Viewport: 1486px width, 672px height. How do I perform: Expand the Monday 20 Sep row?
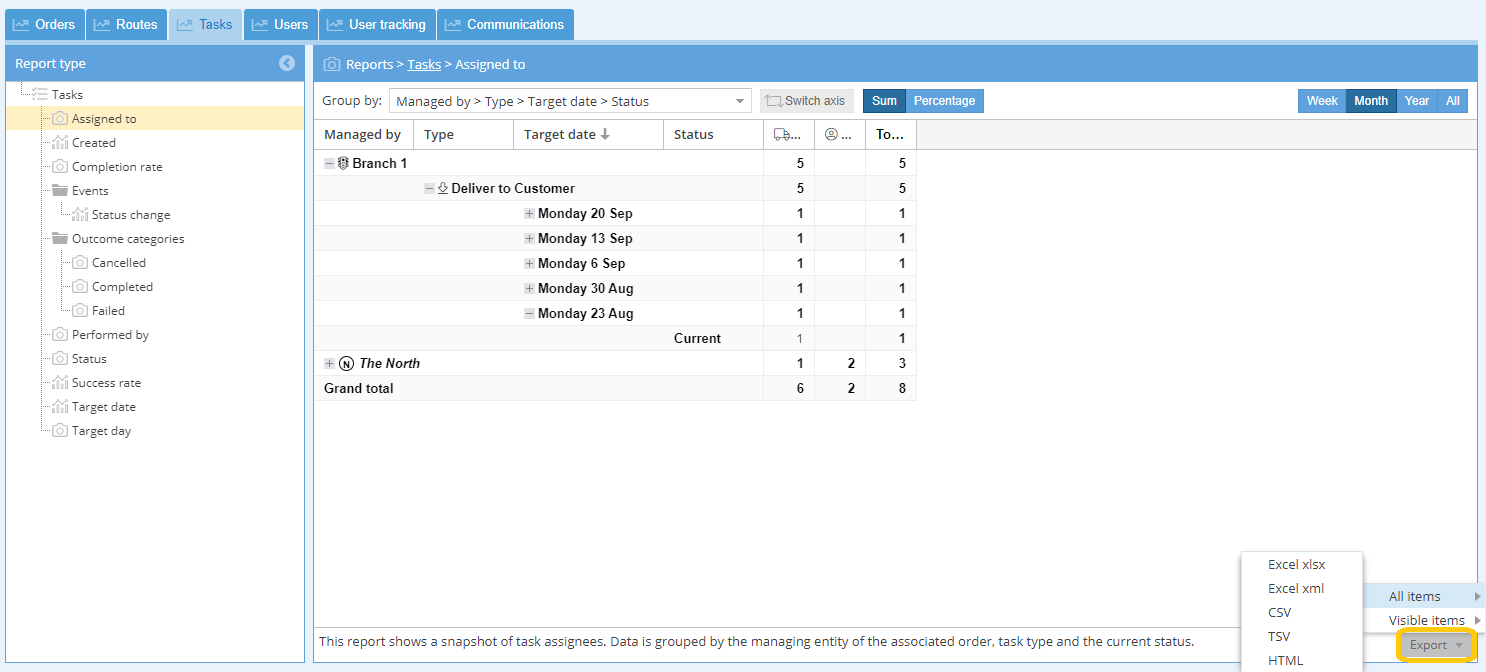click(x=530, y=213)
